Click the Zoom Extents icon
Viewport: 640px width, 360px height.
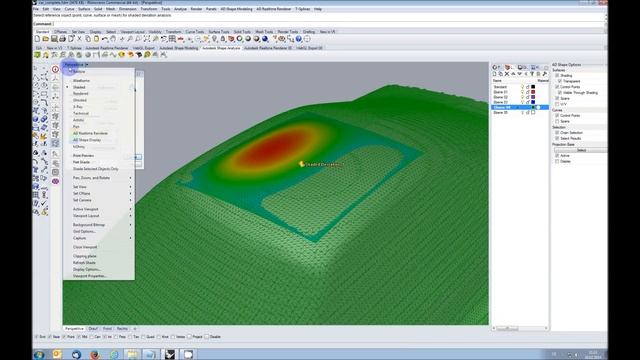147,39
